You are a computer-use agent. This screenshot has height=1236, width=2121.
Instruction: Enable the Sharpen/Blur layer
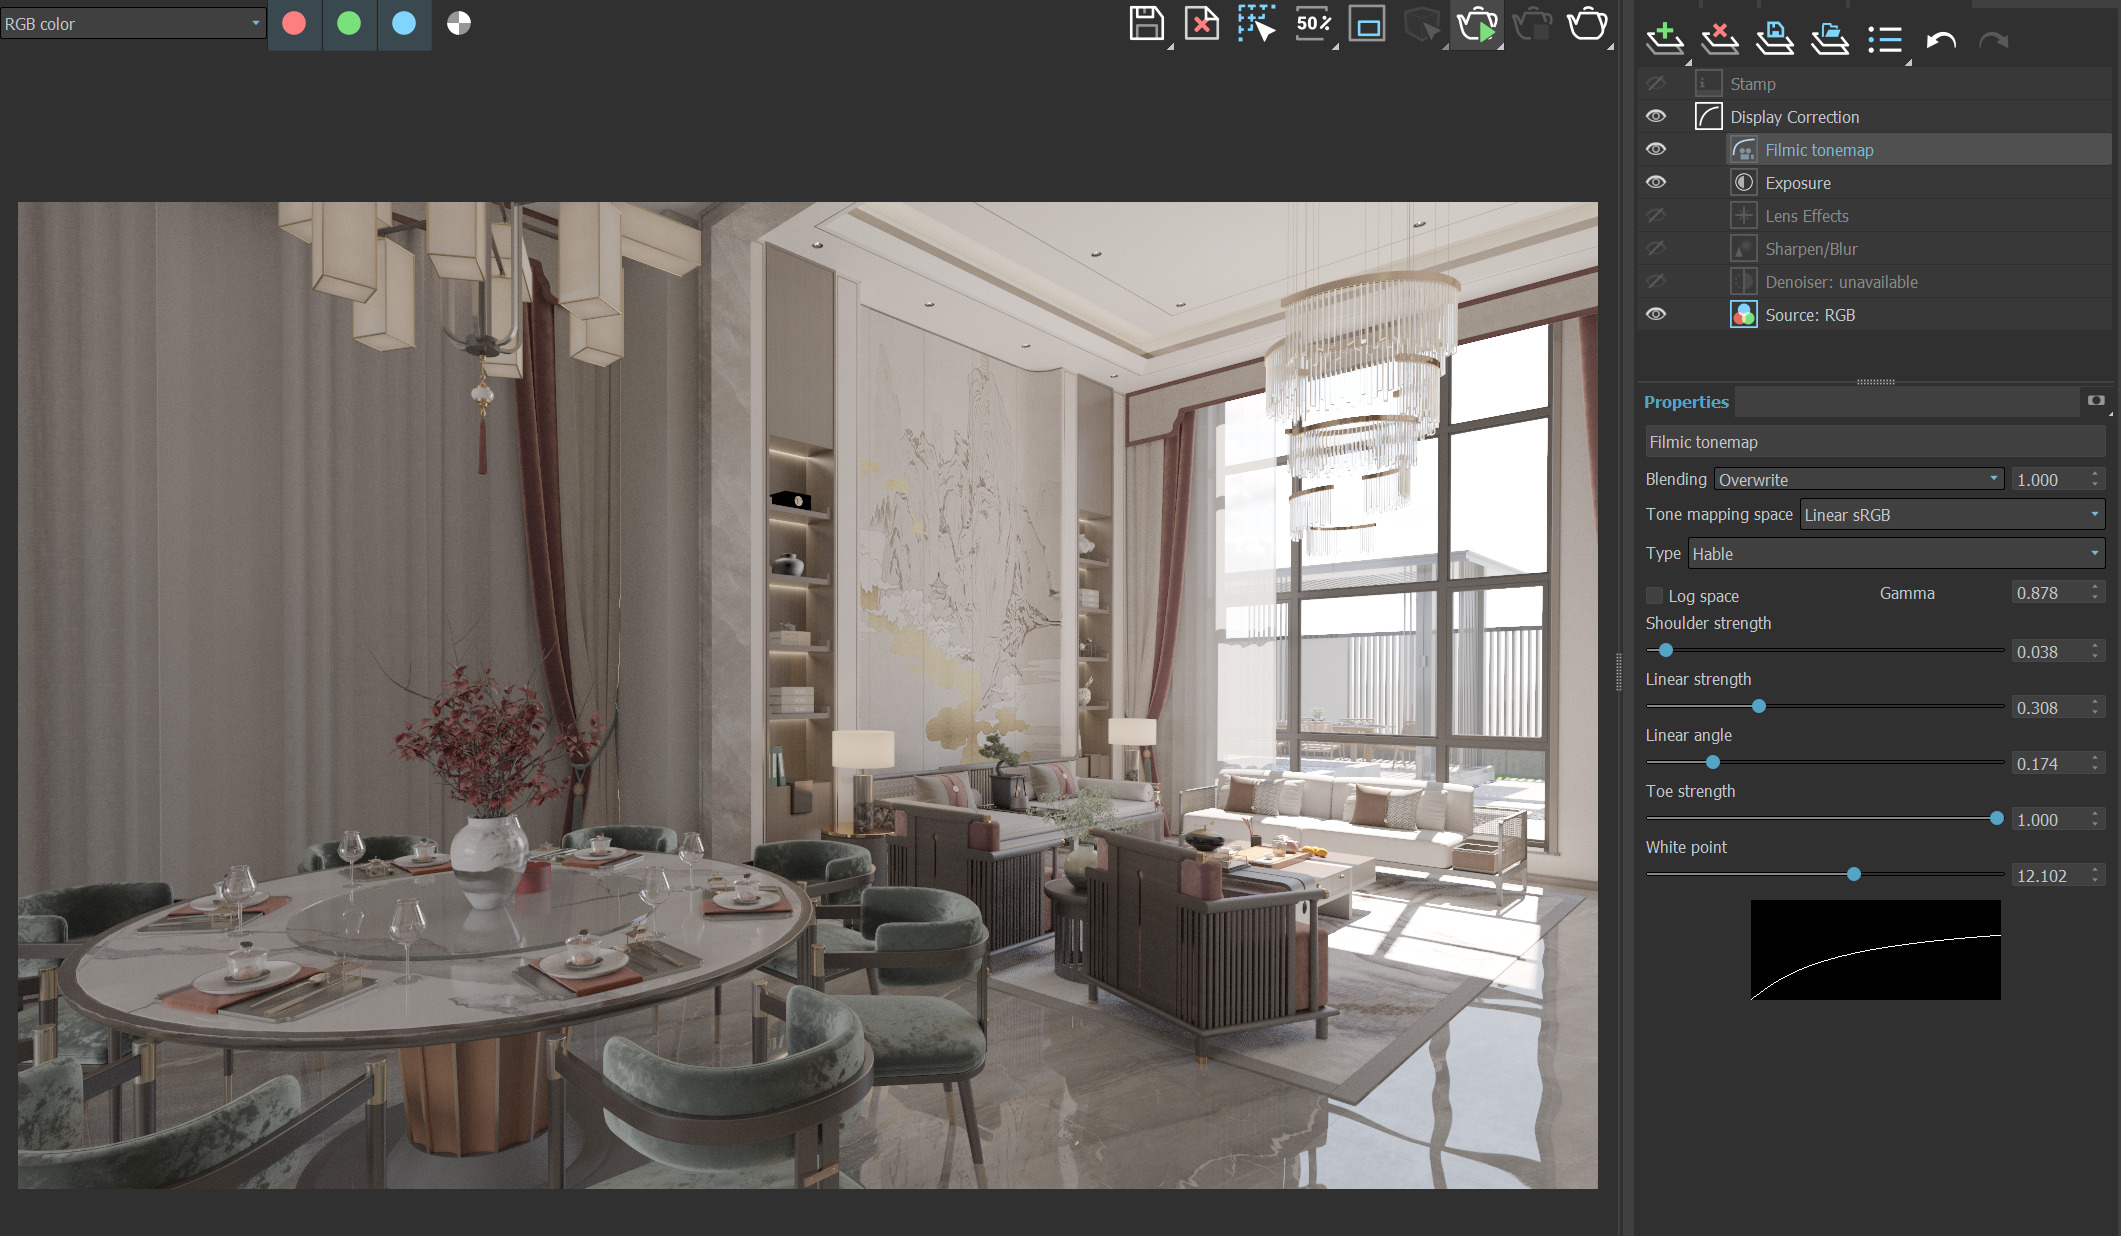[1656, 249]
